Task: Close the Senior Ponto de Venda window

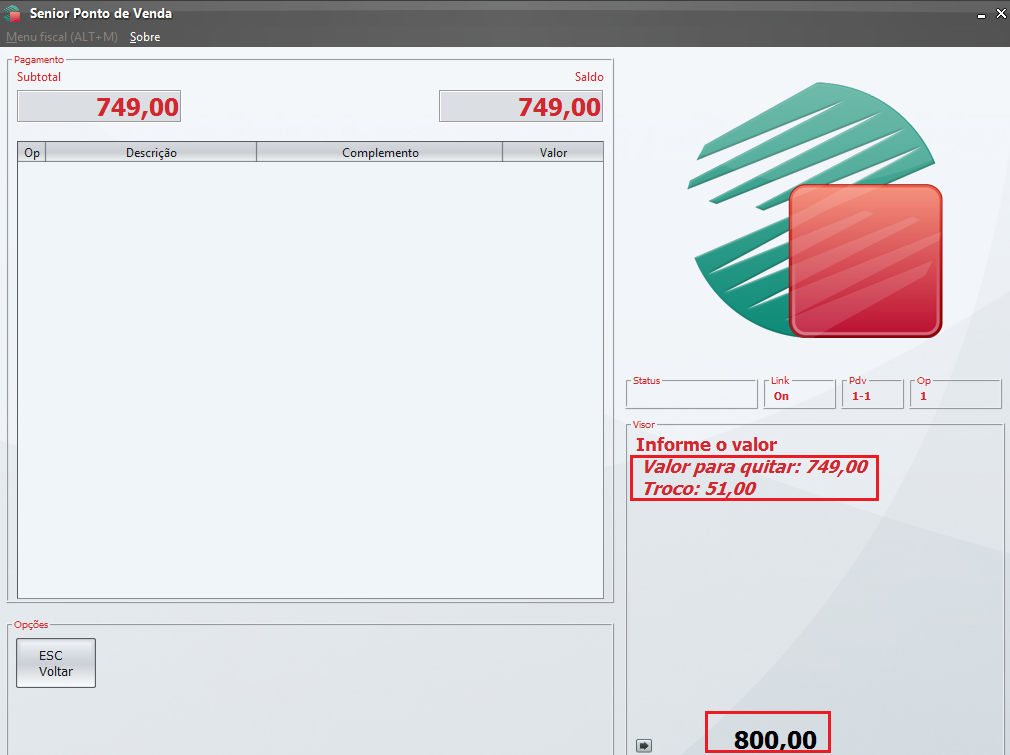Action: (x=1001, y=13)
